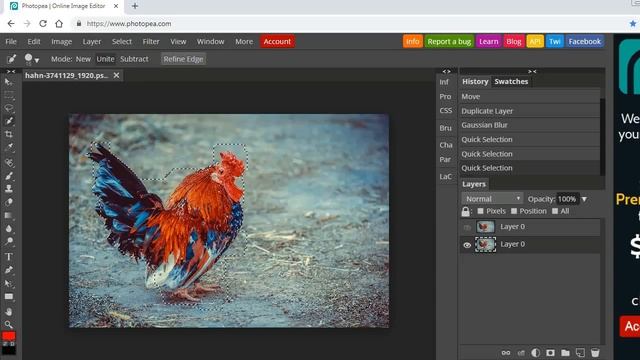This screenshot has height=360, width=640.
Task: Open the Image menu
Action: coord(62,42)
